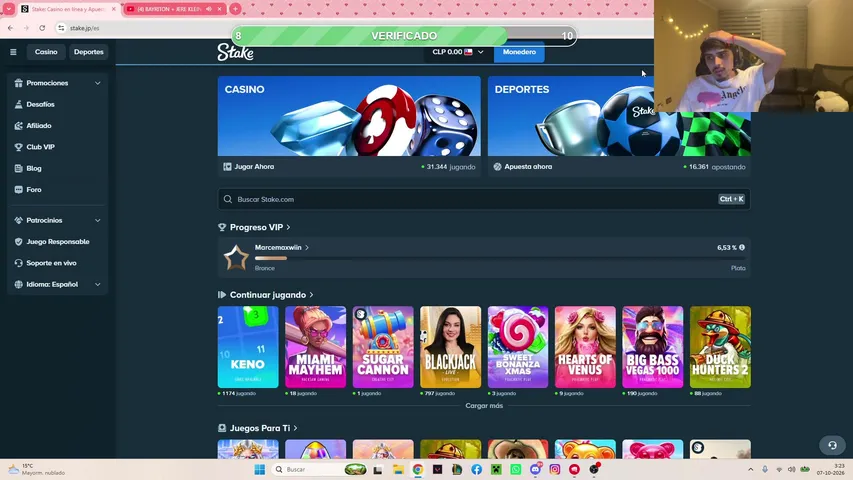Open the Sugar Cannon game thumbnail
The width and height of the screenshot is (853, 480).
tap(383, 347)
